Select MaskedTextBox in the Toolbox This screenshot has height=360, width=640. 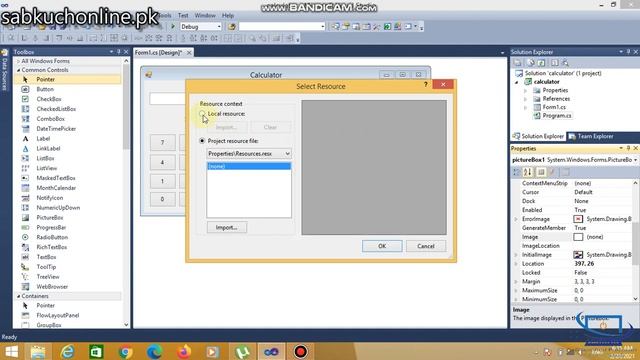[56, 178]
